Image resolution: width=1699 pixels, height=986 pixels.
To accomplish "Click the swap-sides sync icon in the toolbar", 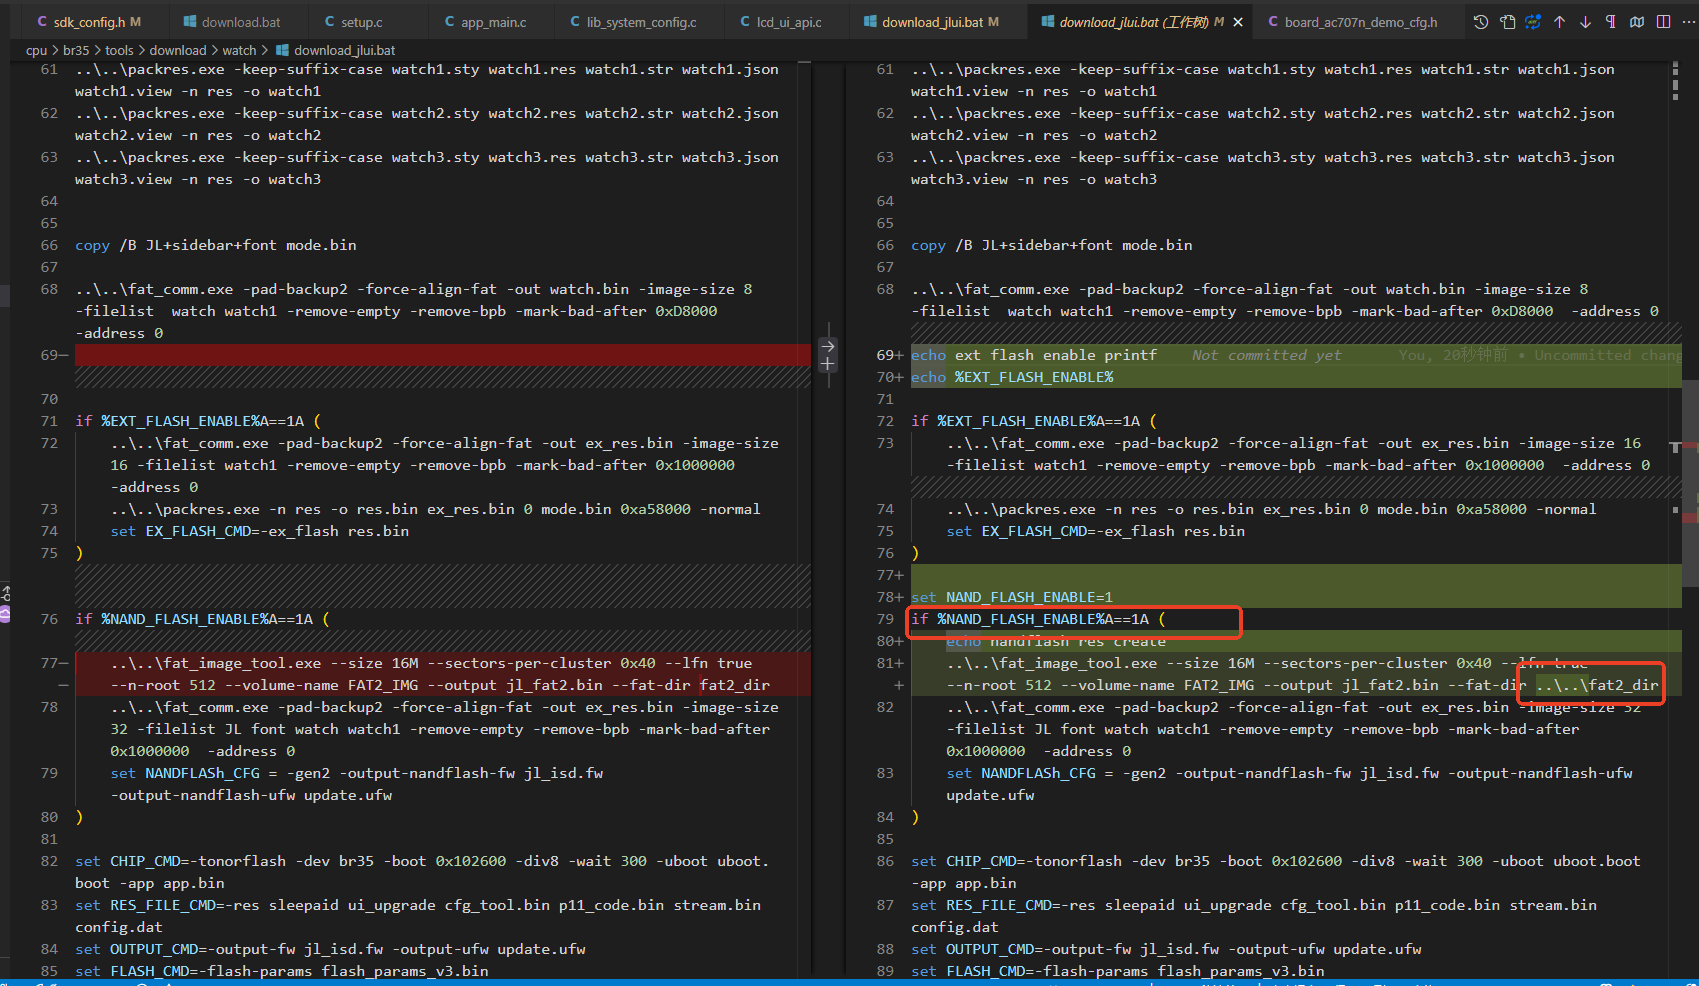I will (1533, 22).
